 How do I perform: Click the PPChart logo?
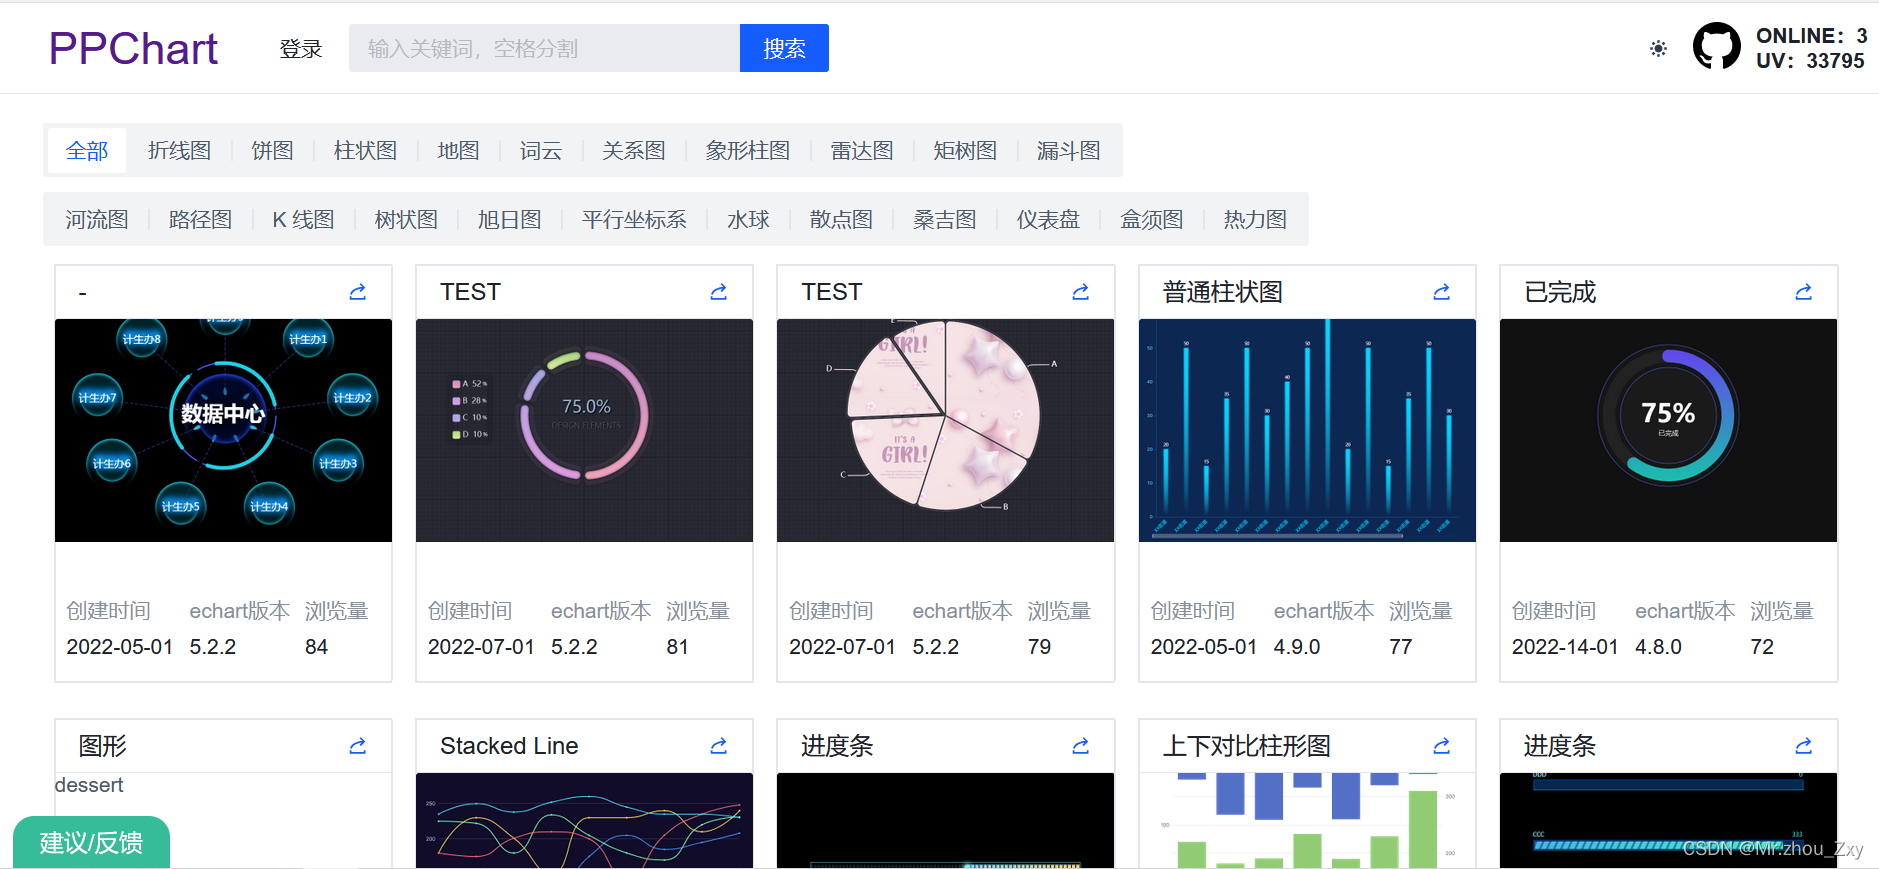click(133, 48)
